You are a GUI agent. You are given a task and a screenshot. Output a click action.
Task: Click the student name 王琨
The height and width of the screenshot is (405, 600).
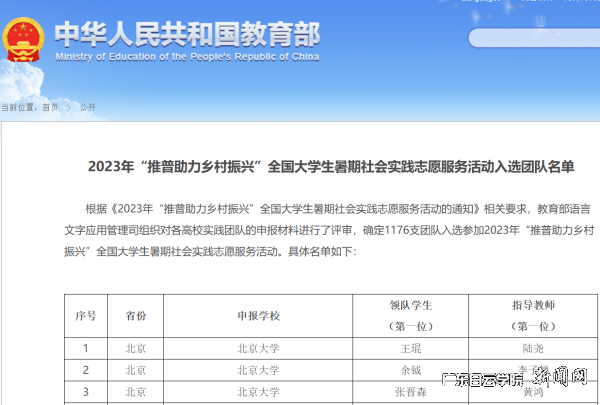click(411, 349)
